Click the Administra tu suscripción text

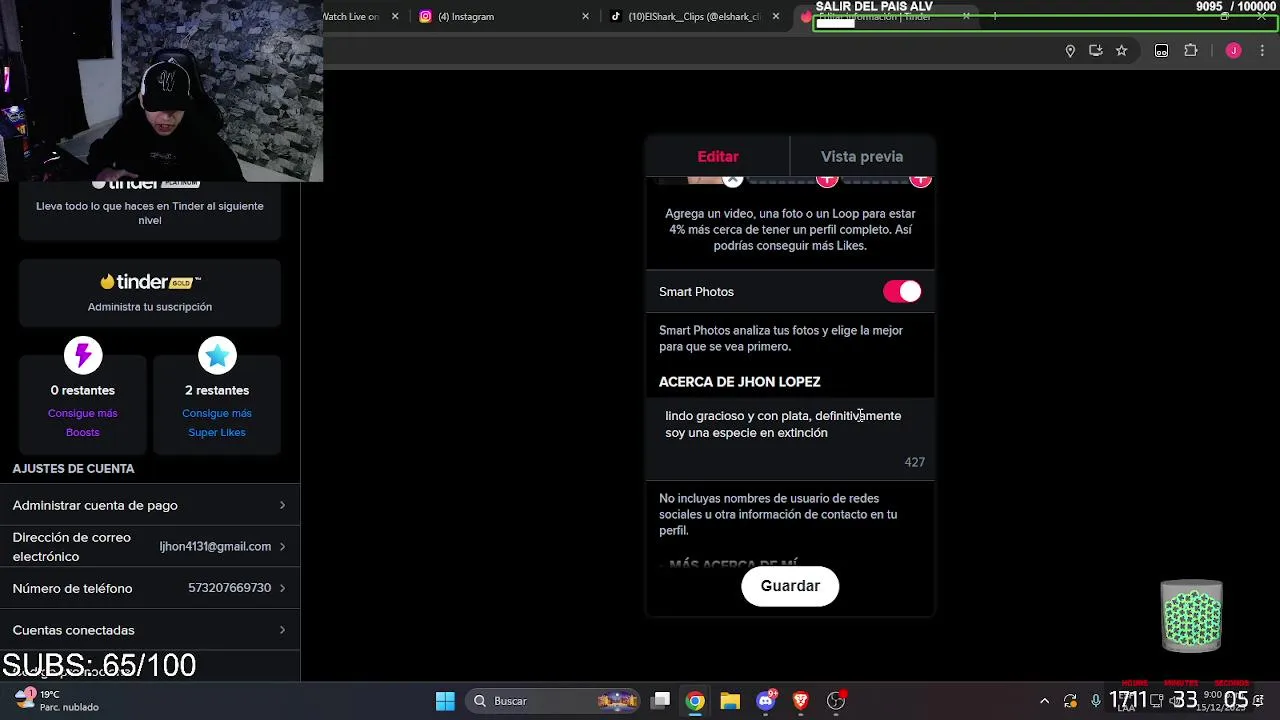pos(150,307)
